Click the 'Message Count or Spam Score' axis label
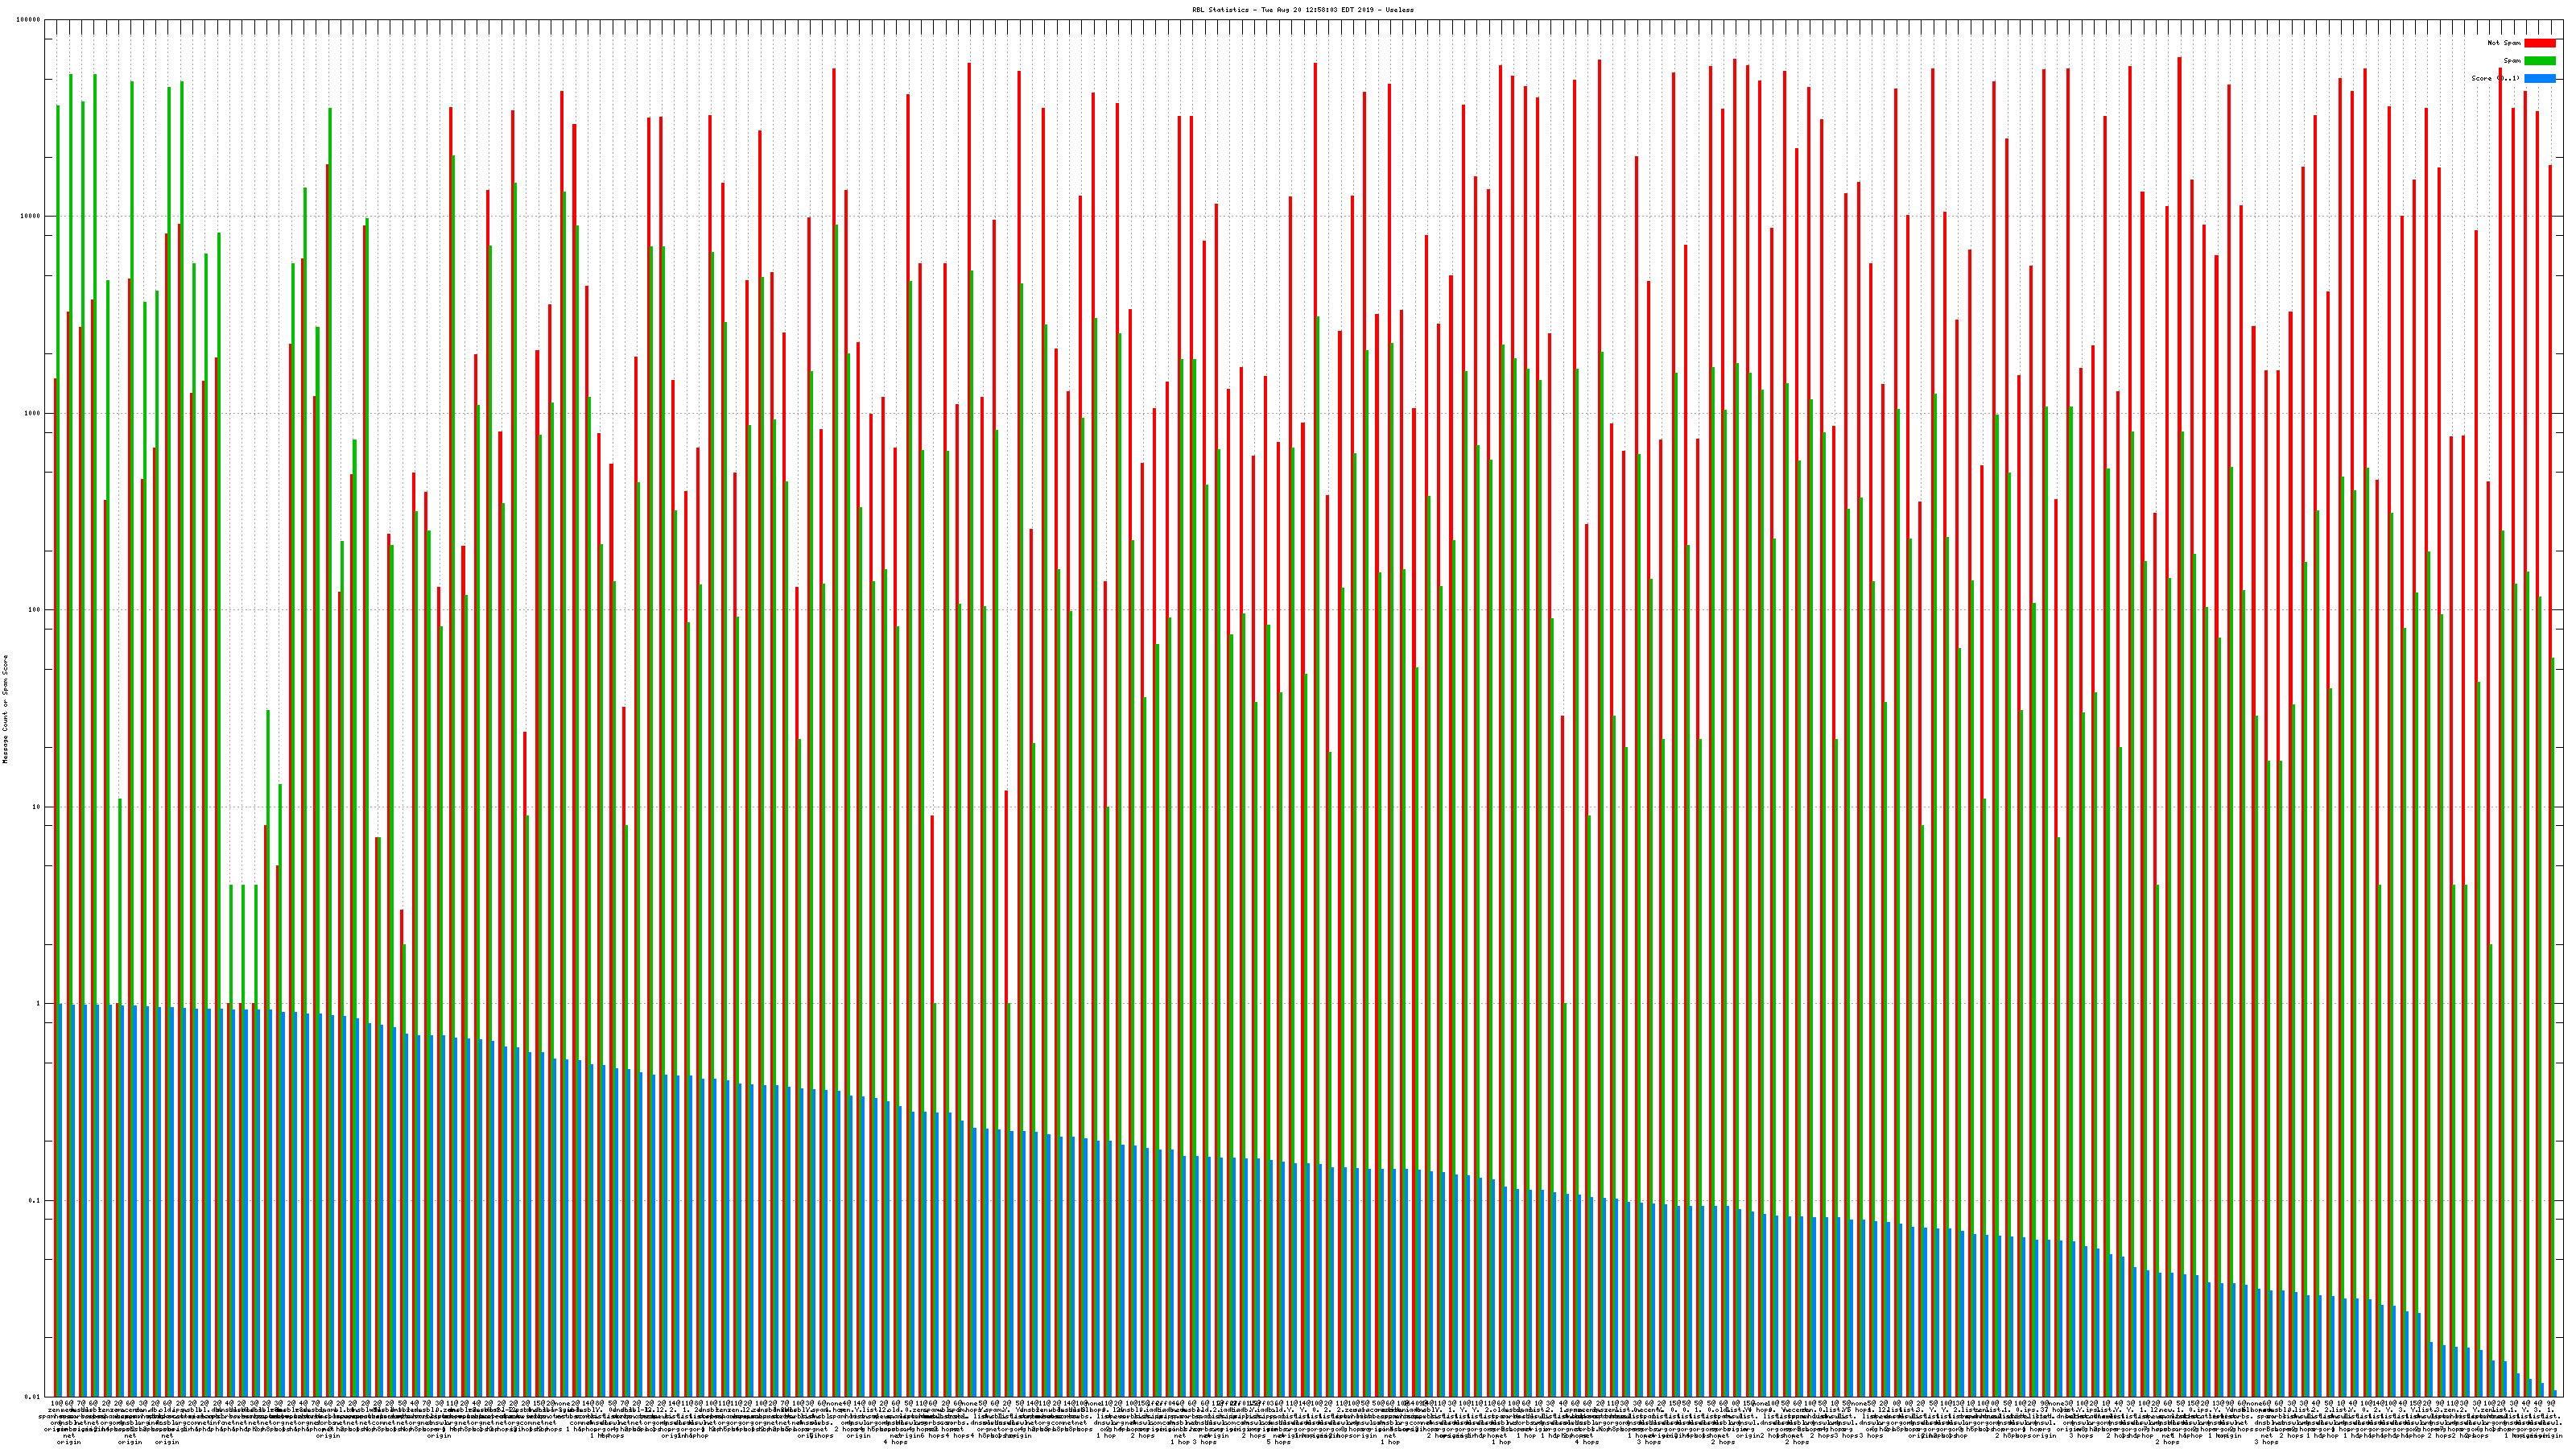The height and width of the screenshot is (1449, 2576). 5,709
